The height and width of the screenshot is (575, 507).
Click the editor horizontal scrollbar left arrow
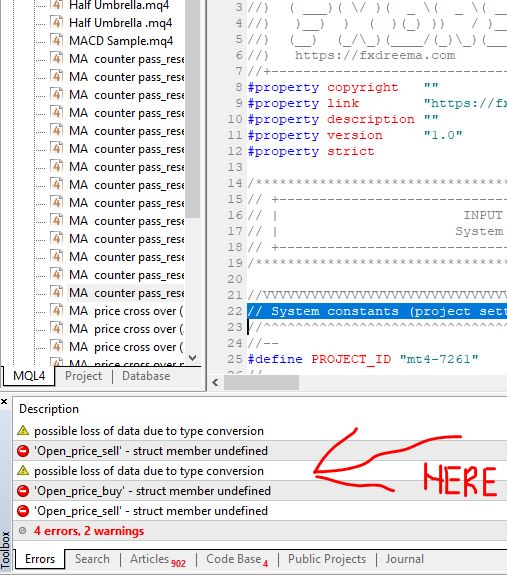click(x=216, y=383)
